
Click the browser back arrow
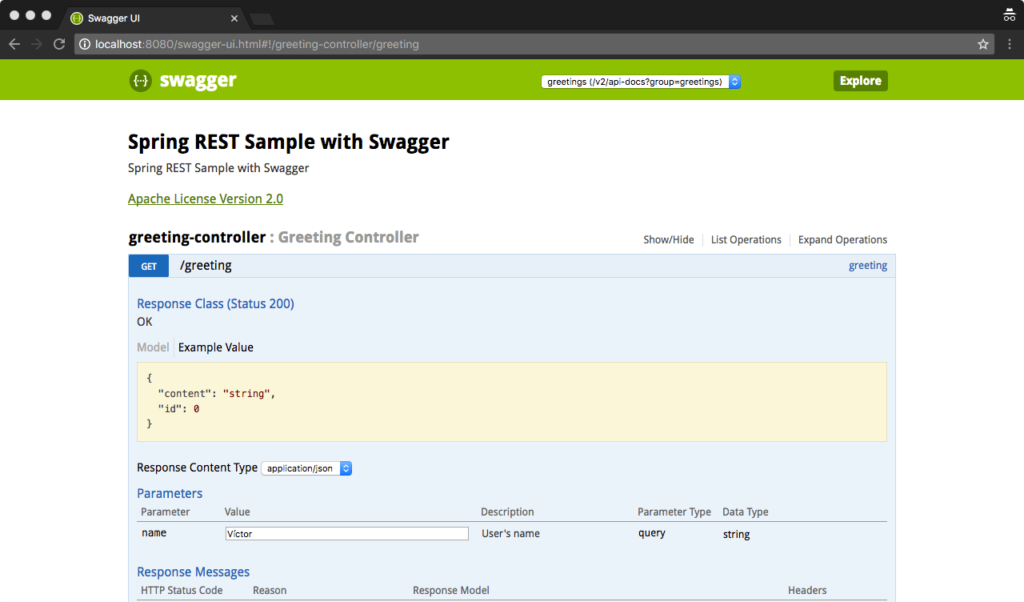[13, 44]
